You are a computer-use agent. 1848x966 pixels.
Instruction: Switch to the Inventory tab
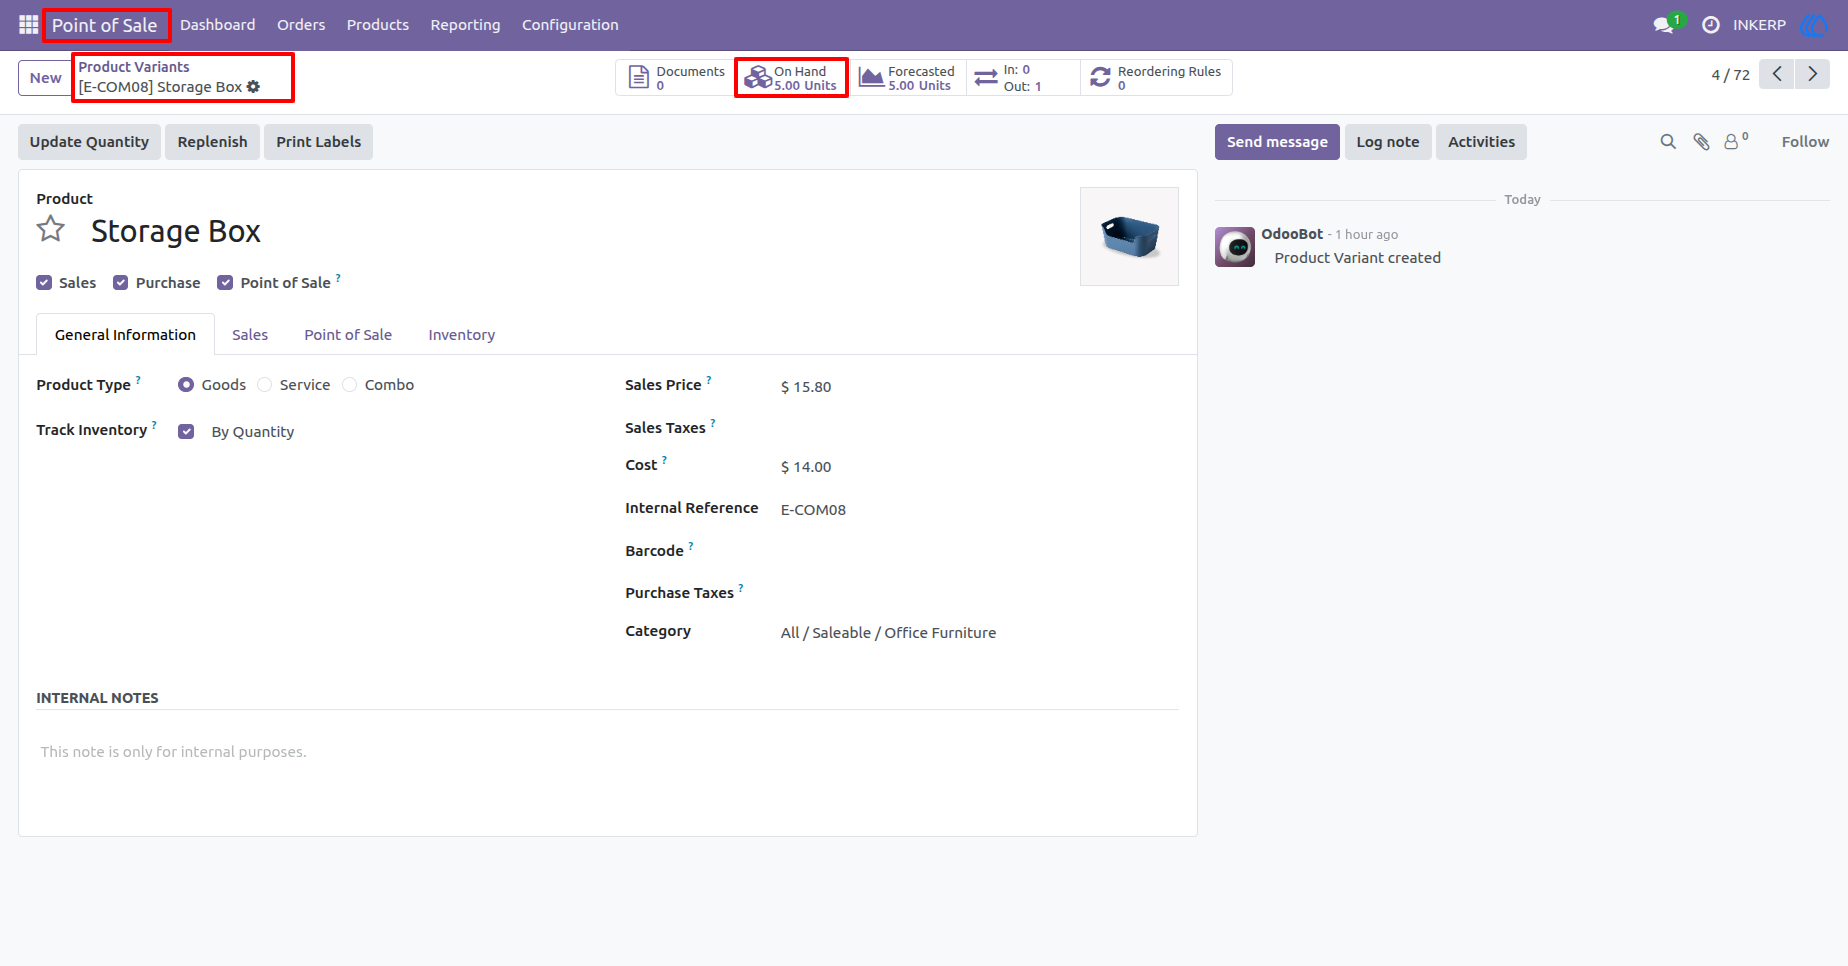pyautogui.click(x=461, y=335)
